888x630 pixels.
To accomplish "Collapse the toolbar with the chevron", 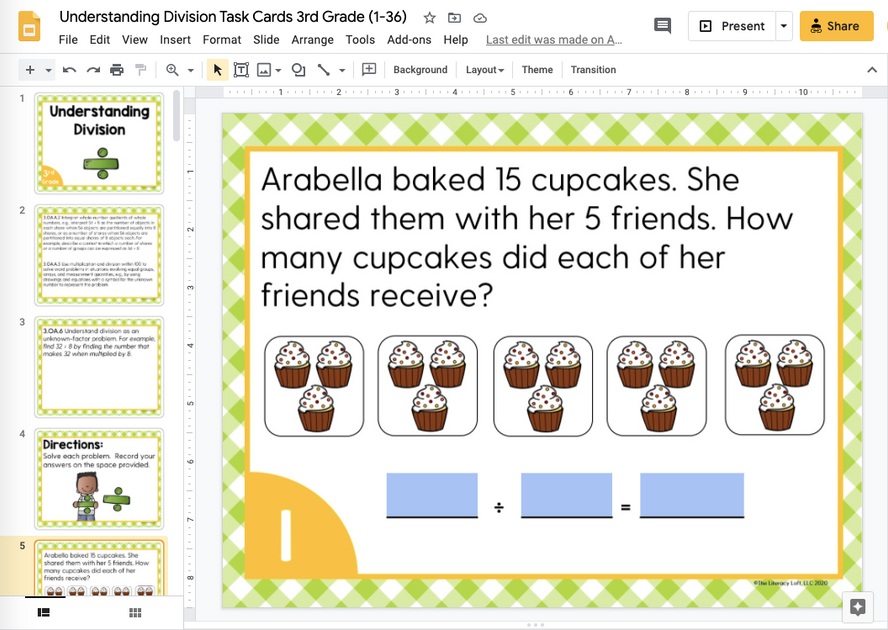I will [x=873, y=70].
